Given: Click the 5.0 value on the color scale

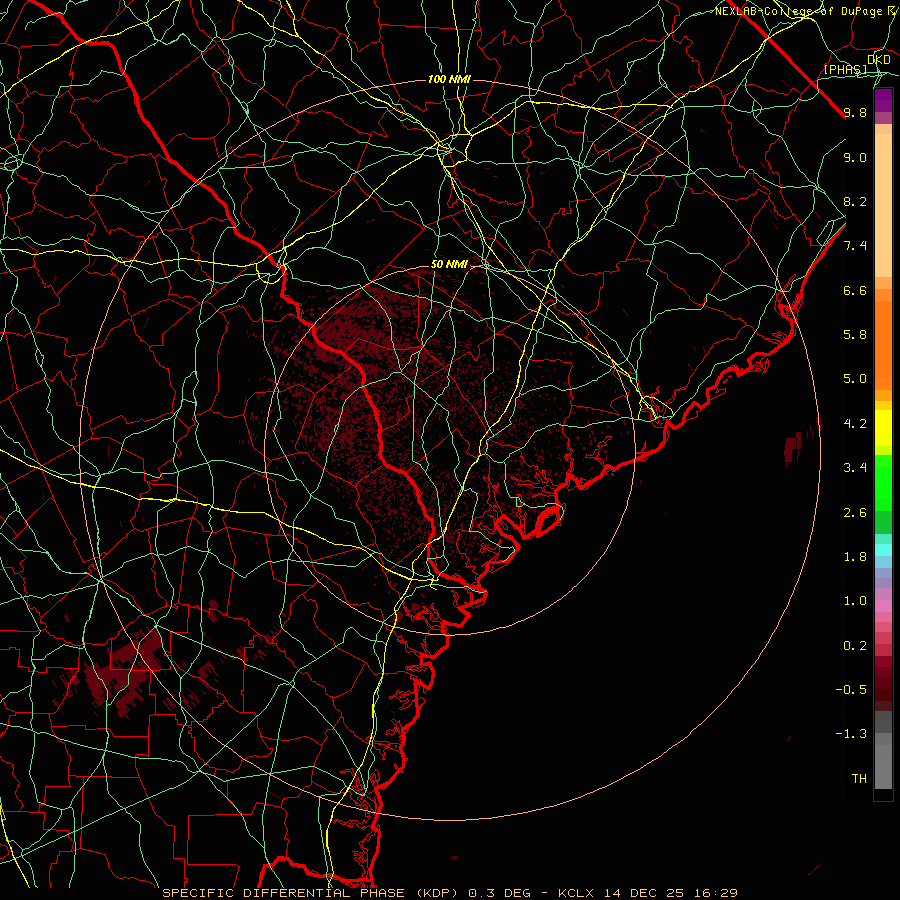Looking at the screenshot, I should (x=855, y=379).
